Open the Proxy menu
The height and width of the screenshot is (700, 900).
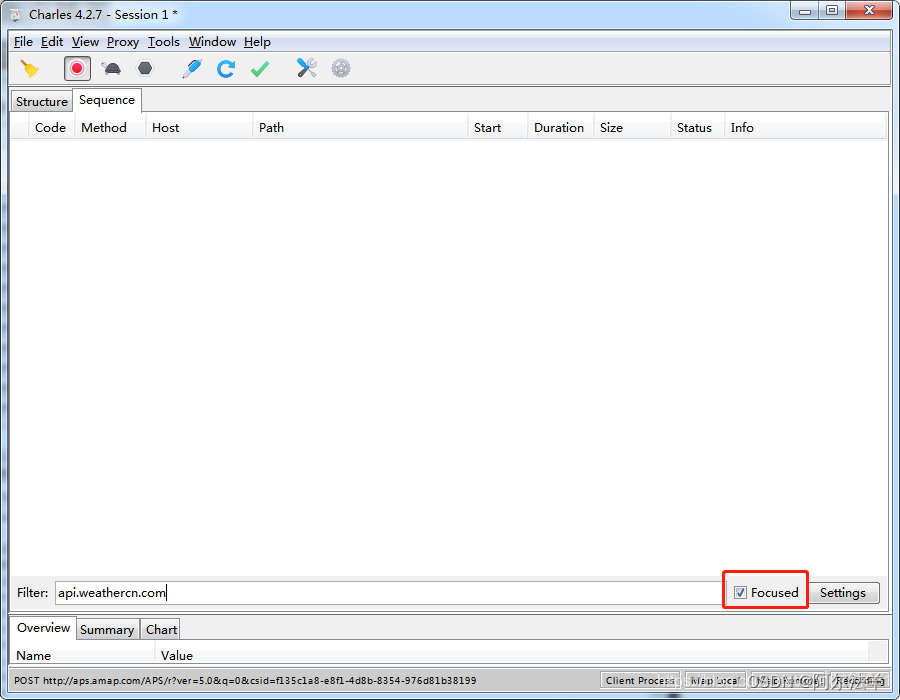(x=123, y=42)
